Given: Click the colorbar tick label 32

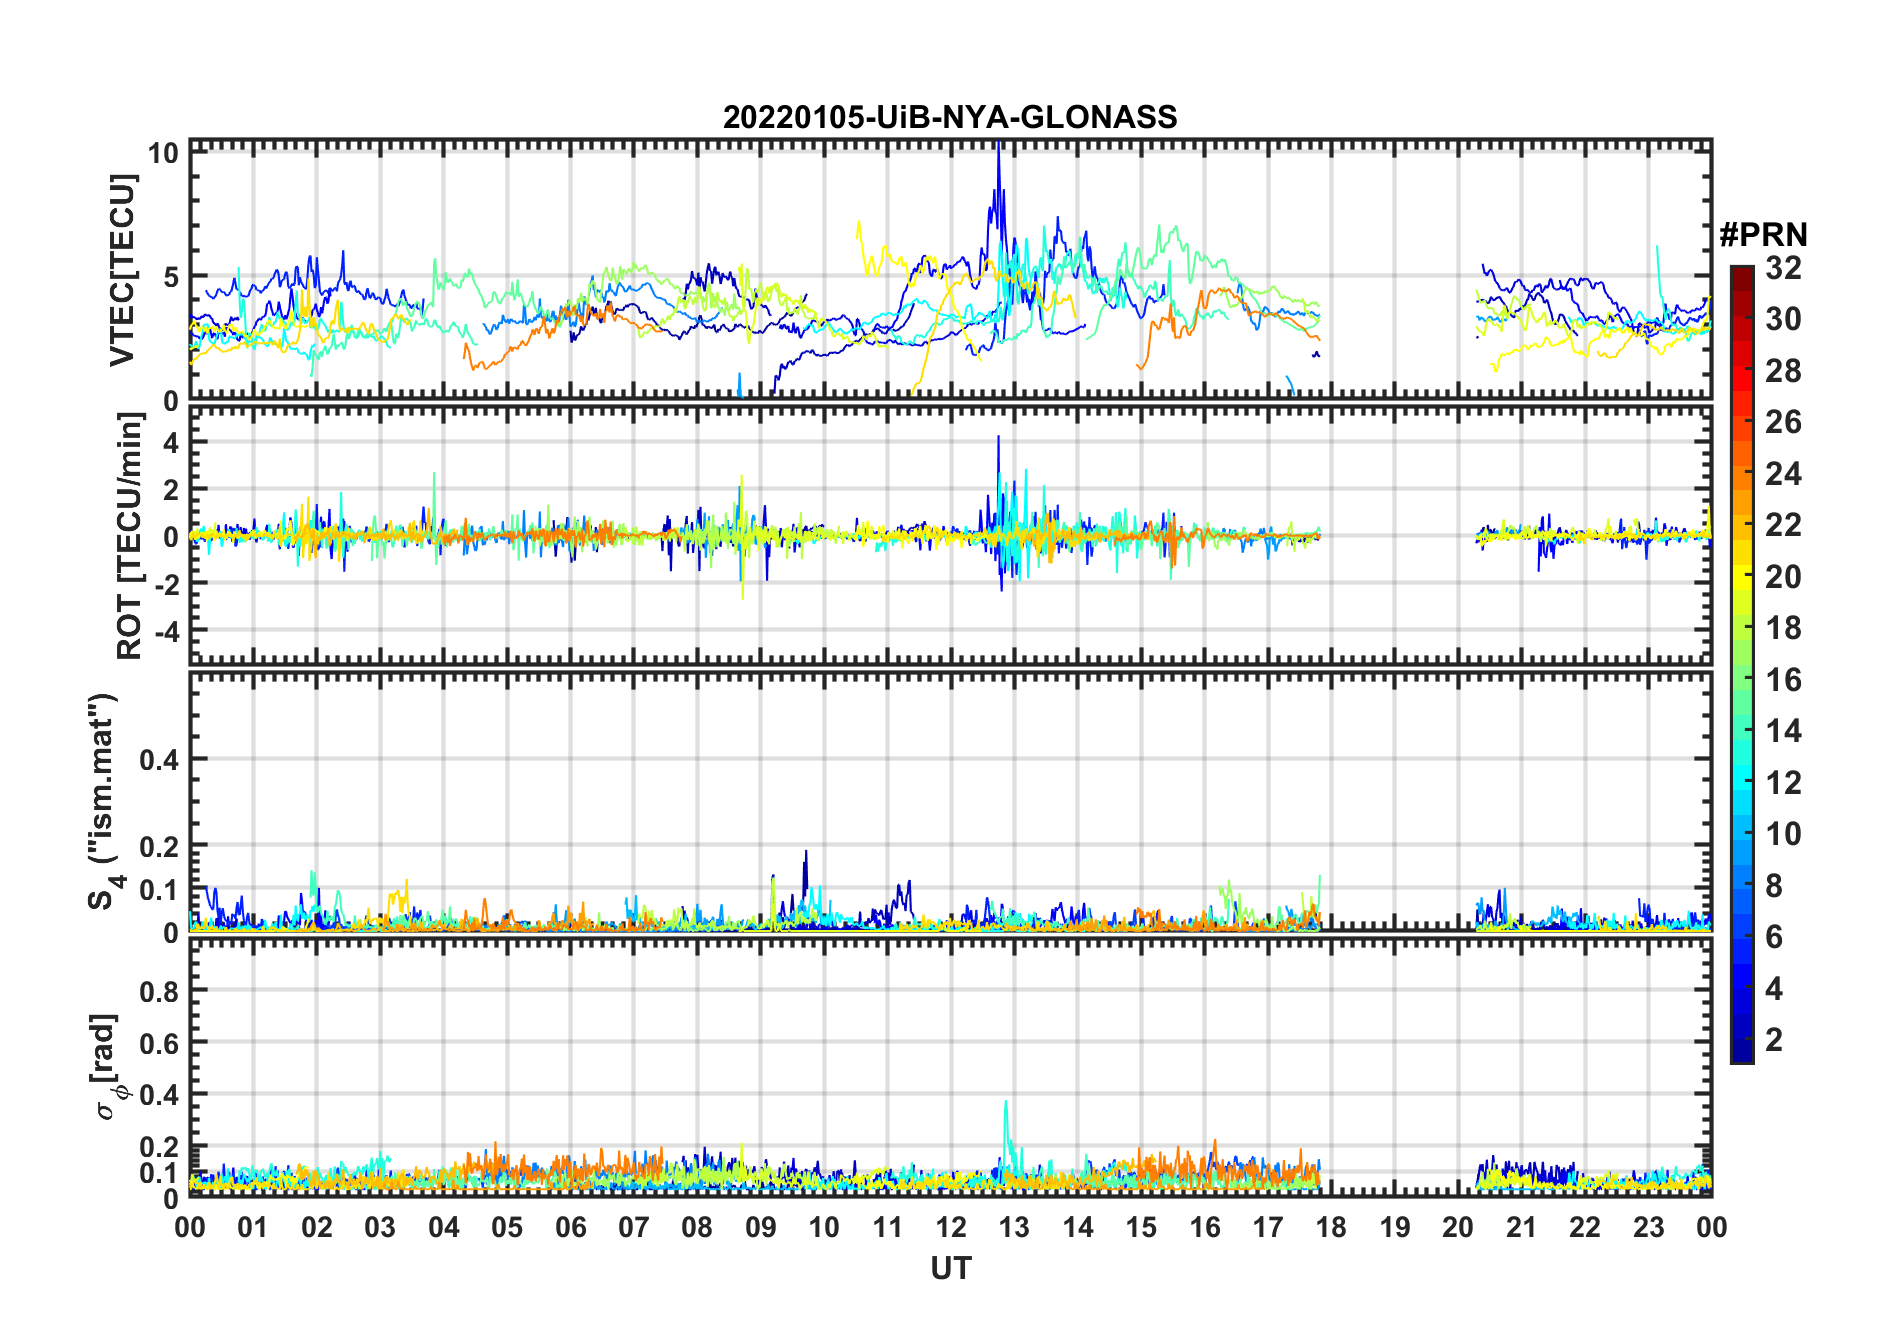Looking at the screenshot, I should (x=1783, y=267).
